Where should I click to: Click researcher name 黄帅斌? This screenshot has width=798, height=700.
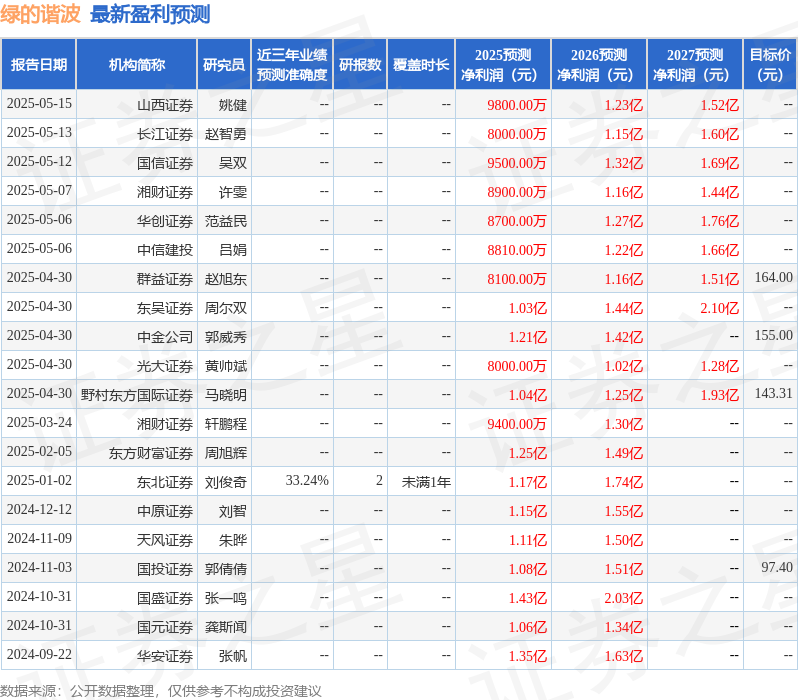coord(226,367)
